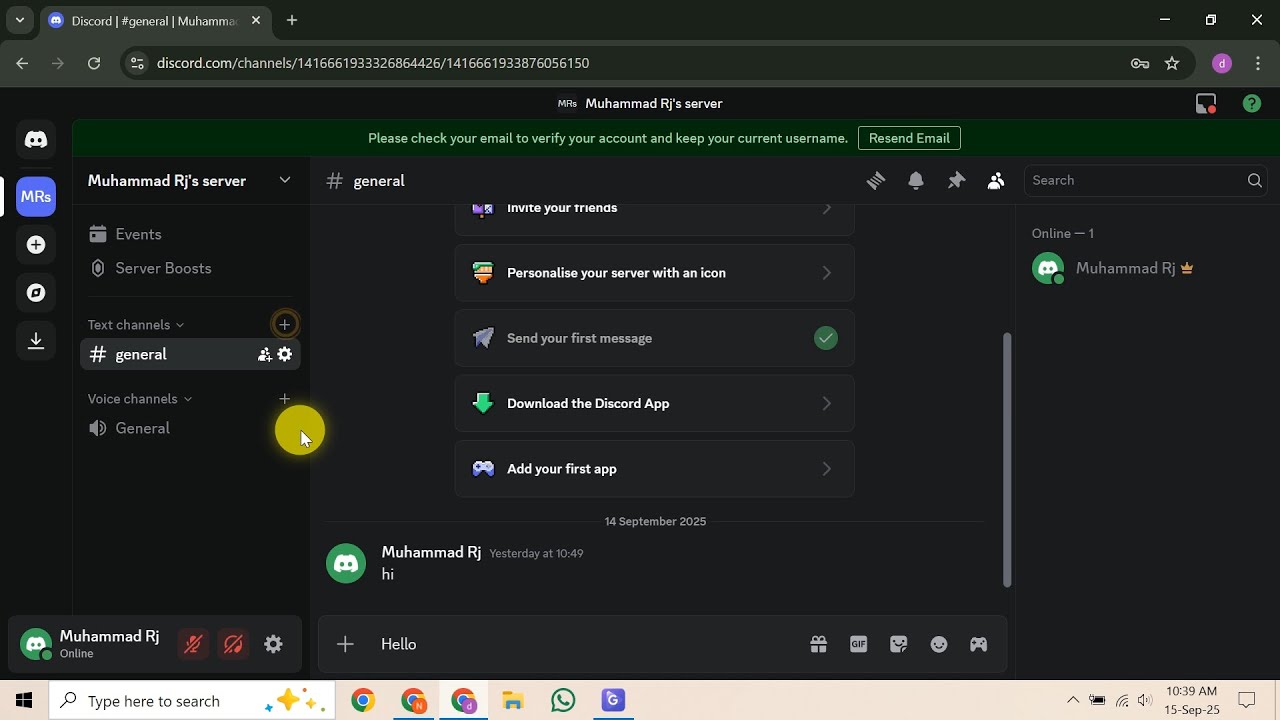Viewport: 1280px width, 720px height.
Task: Open the gift icon in message bar
Action: point(818,644)
